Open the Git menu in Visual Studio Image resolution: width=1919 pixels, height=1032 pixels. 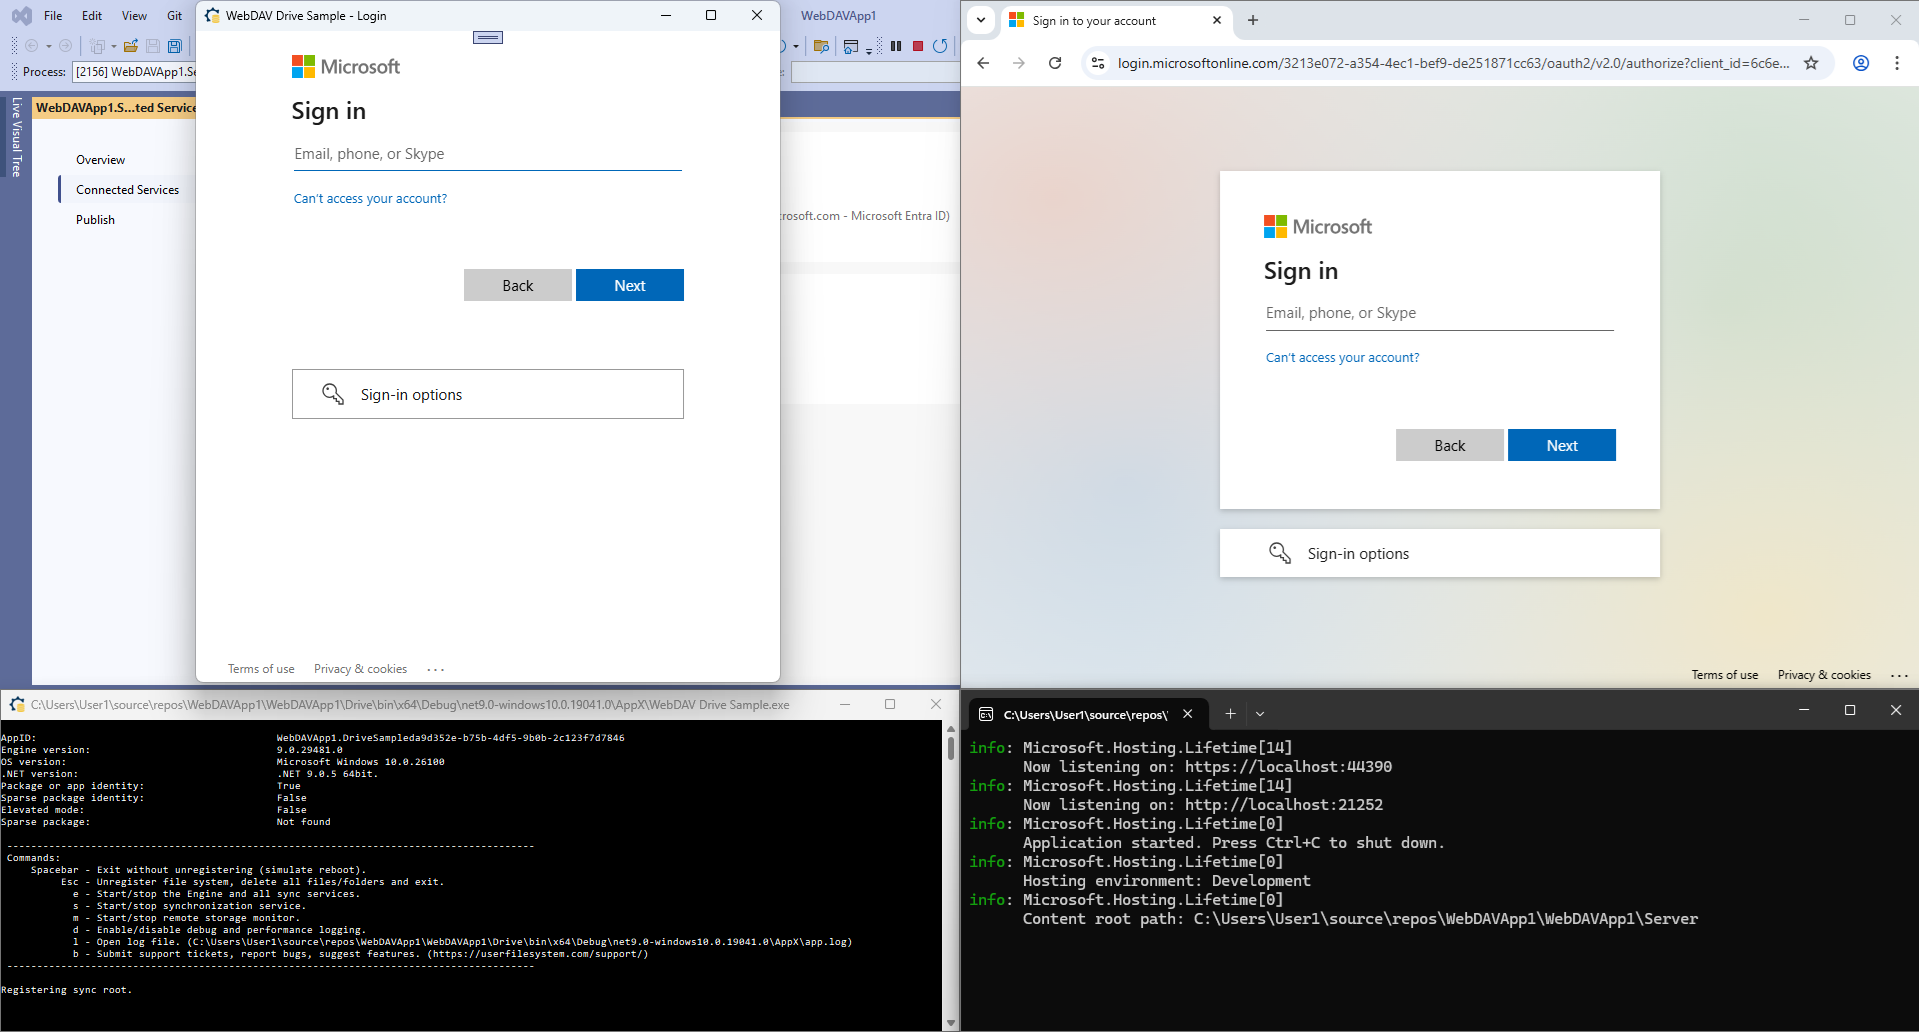point(175,16)
